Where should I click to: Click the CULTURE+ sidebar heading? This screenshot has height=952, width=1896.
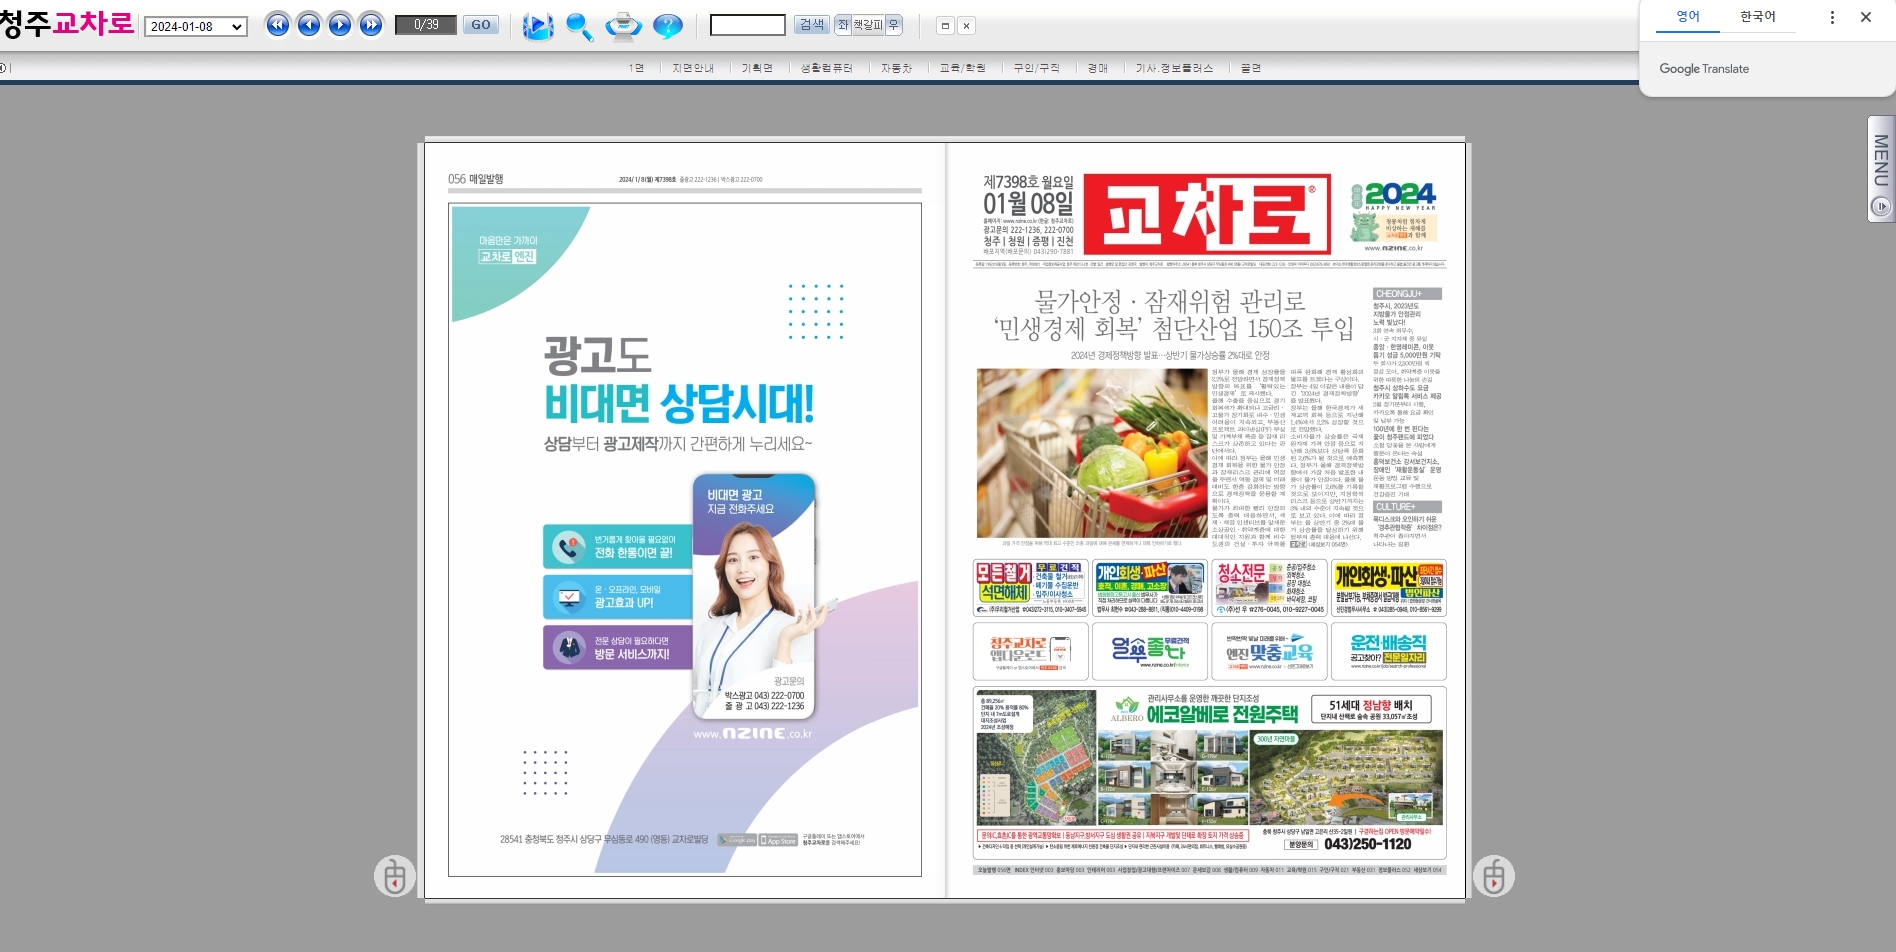coord(1407,507)
